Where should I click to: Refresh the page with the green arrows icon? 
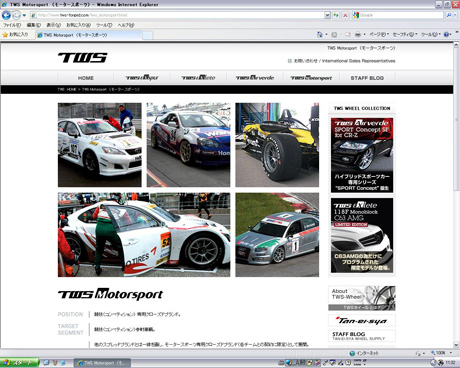pyautogui.click(x=336, y=15)
